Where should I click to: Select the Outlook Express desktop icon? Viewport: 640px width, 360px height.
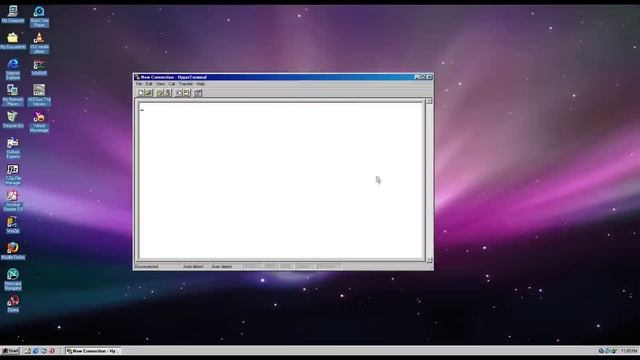(x=13, y=148)
